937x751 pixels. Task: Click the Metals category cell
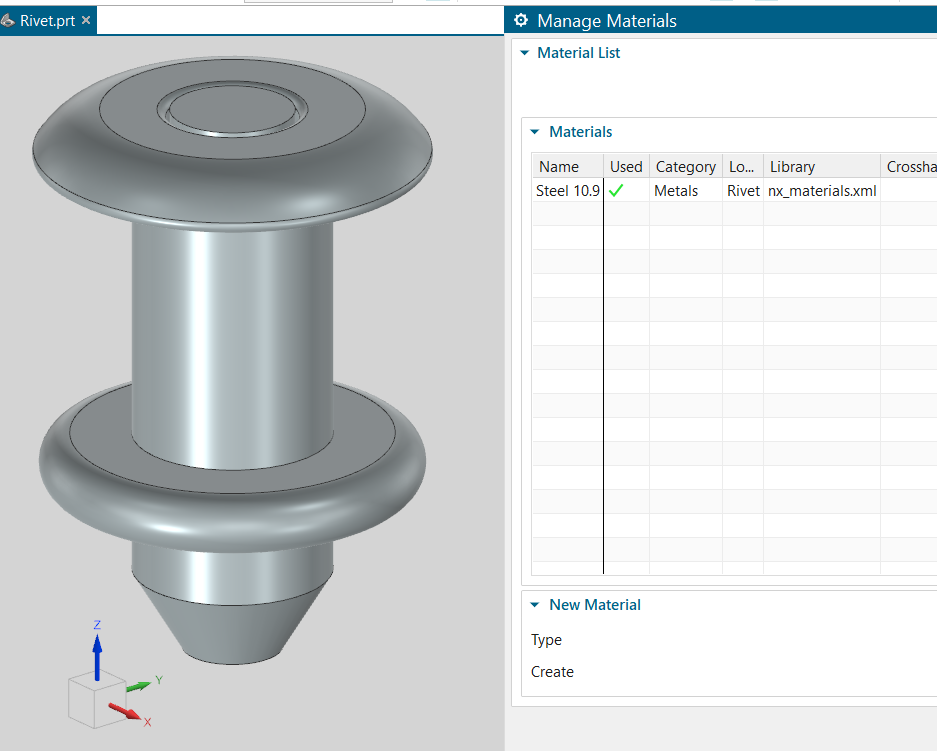pos(676,190)
